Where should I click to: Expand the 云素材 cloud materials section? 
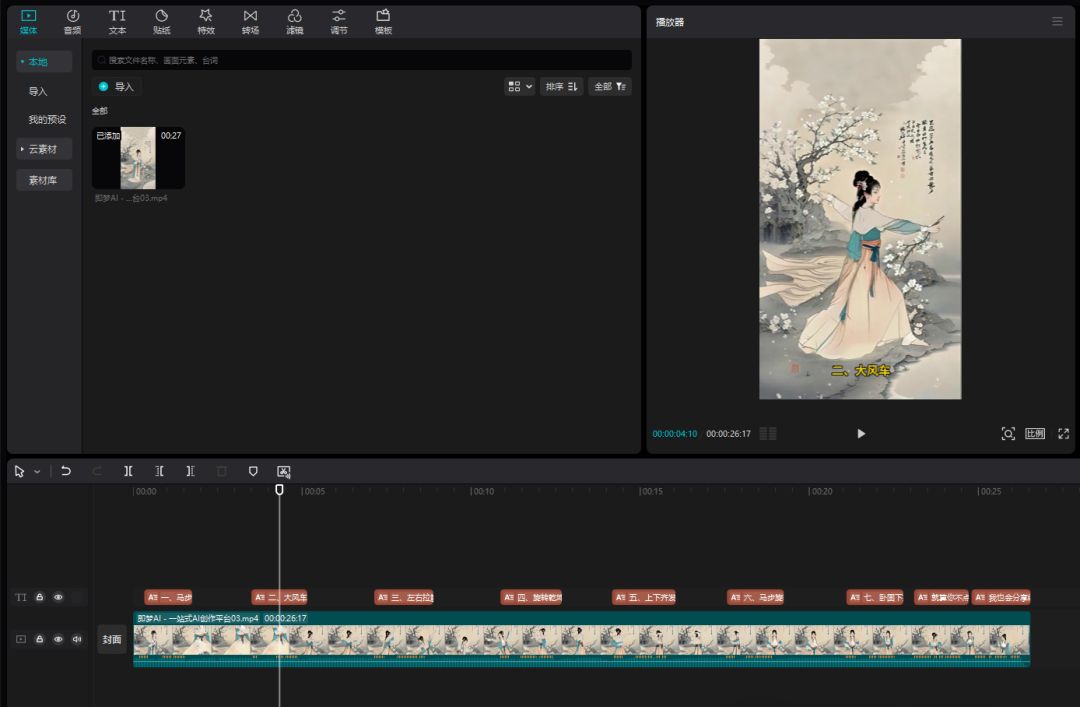tap(44, 149)
